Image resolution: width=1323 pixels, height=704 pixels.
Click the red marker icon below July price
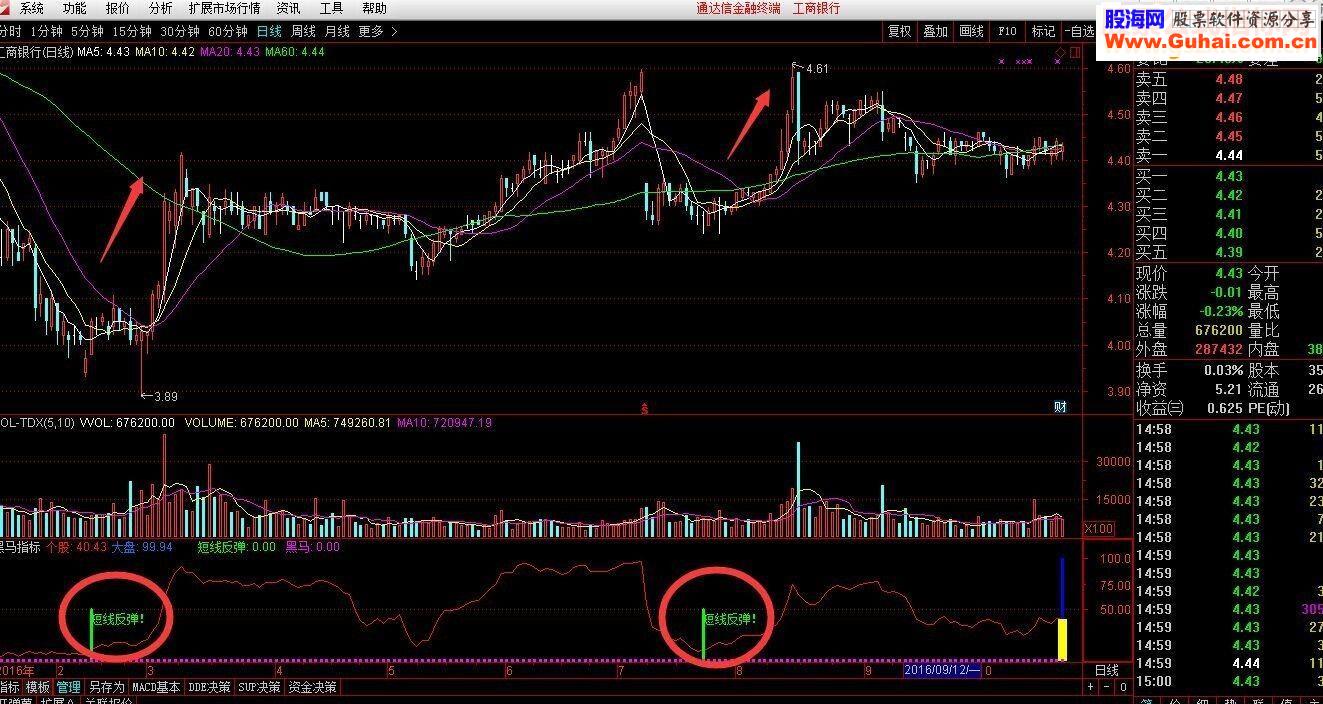point(643,407)
